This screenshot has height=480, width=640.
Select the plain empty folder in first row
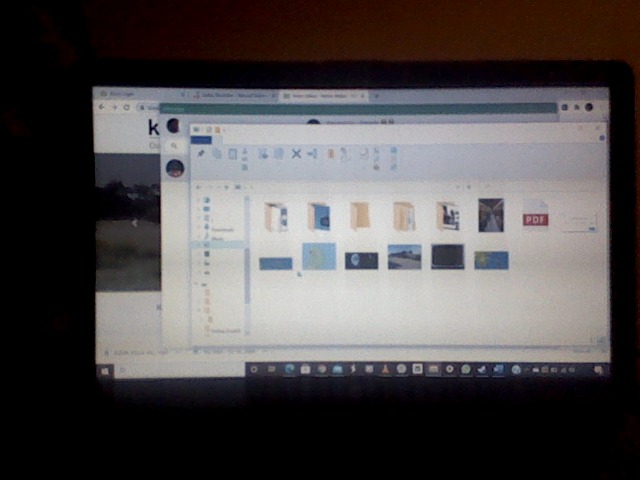click(360, 216)
